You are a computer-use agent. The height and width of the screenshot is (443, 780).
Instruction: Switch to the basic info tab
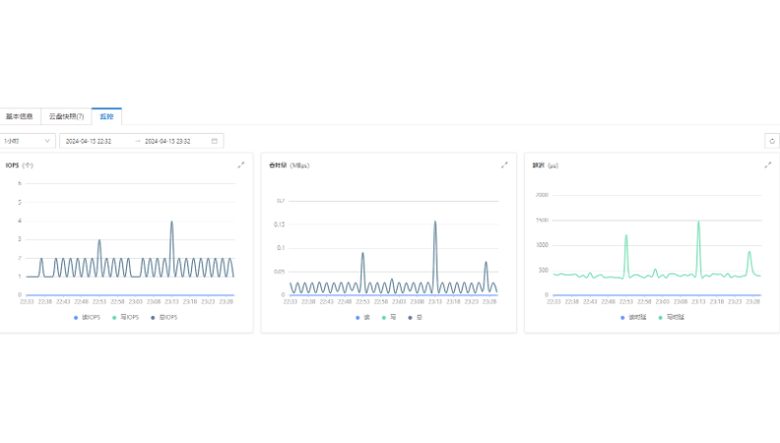20,116
